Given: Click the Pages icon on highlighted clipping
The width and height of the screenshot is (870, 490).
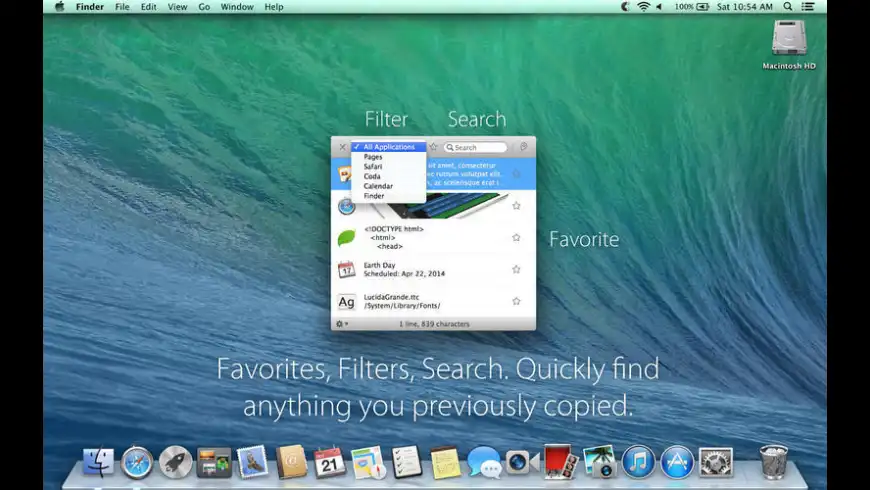Looking at the screenshot, I should (x=345, y=174).
